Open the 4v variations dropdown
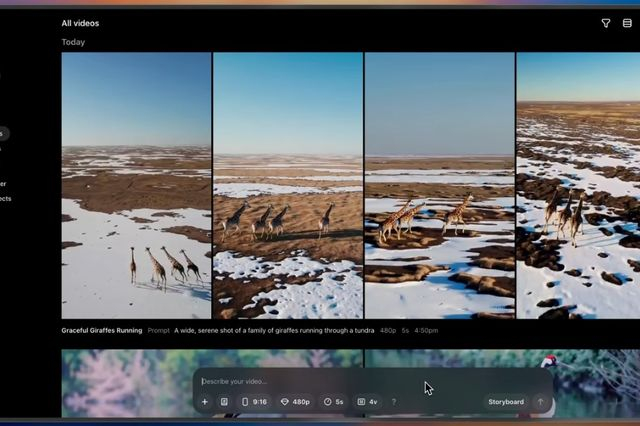This screenshot has width=640, height=426. point(367,402)
